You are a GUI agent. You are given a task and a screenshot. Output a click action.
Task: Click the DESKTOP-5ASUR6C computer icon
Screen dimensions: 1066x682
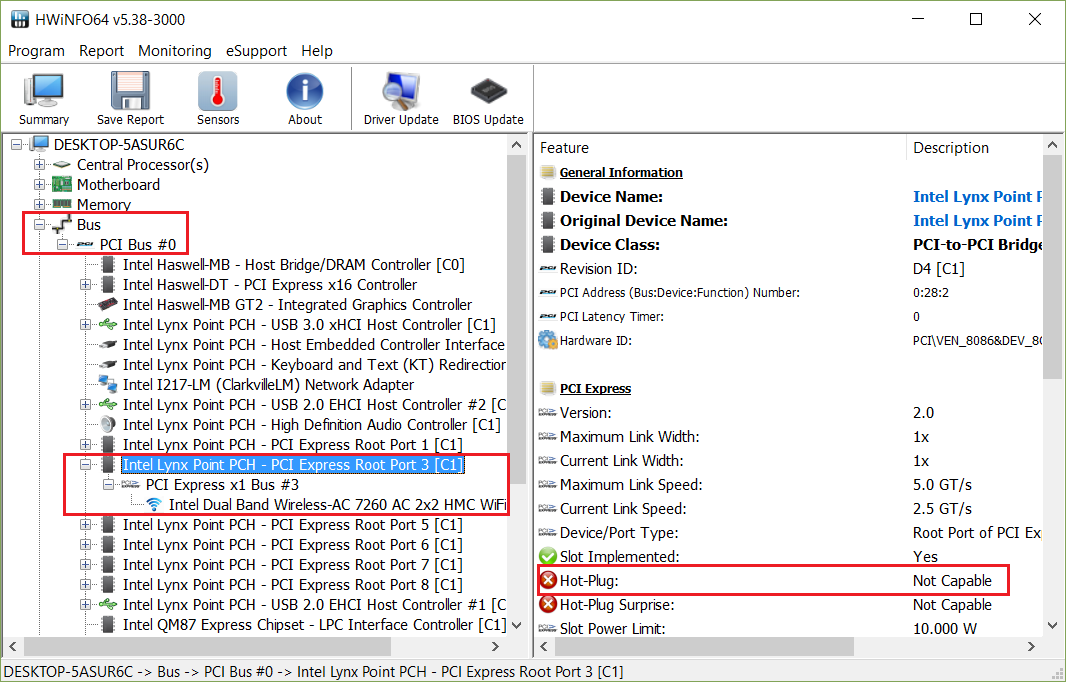[x=39, y=144]
